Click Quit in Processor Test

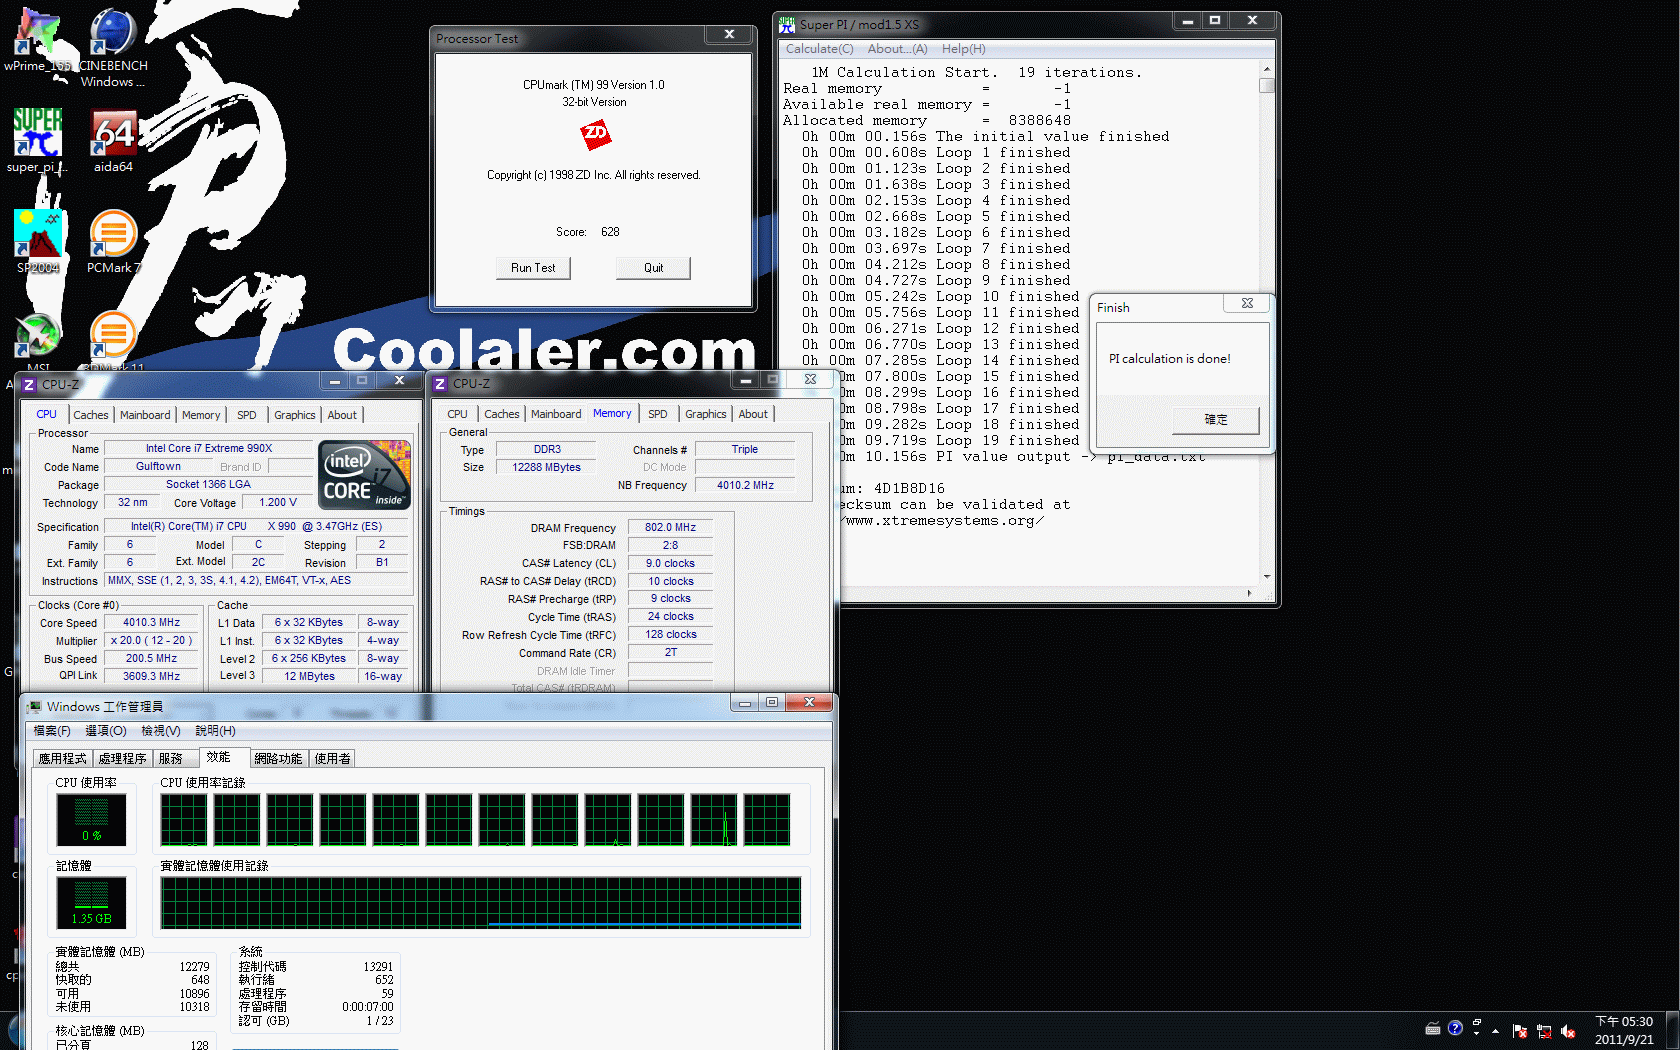tap(653, 268)
